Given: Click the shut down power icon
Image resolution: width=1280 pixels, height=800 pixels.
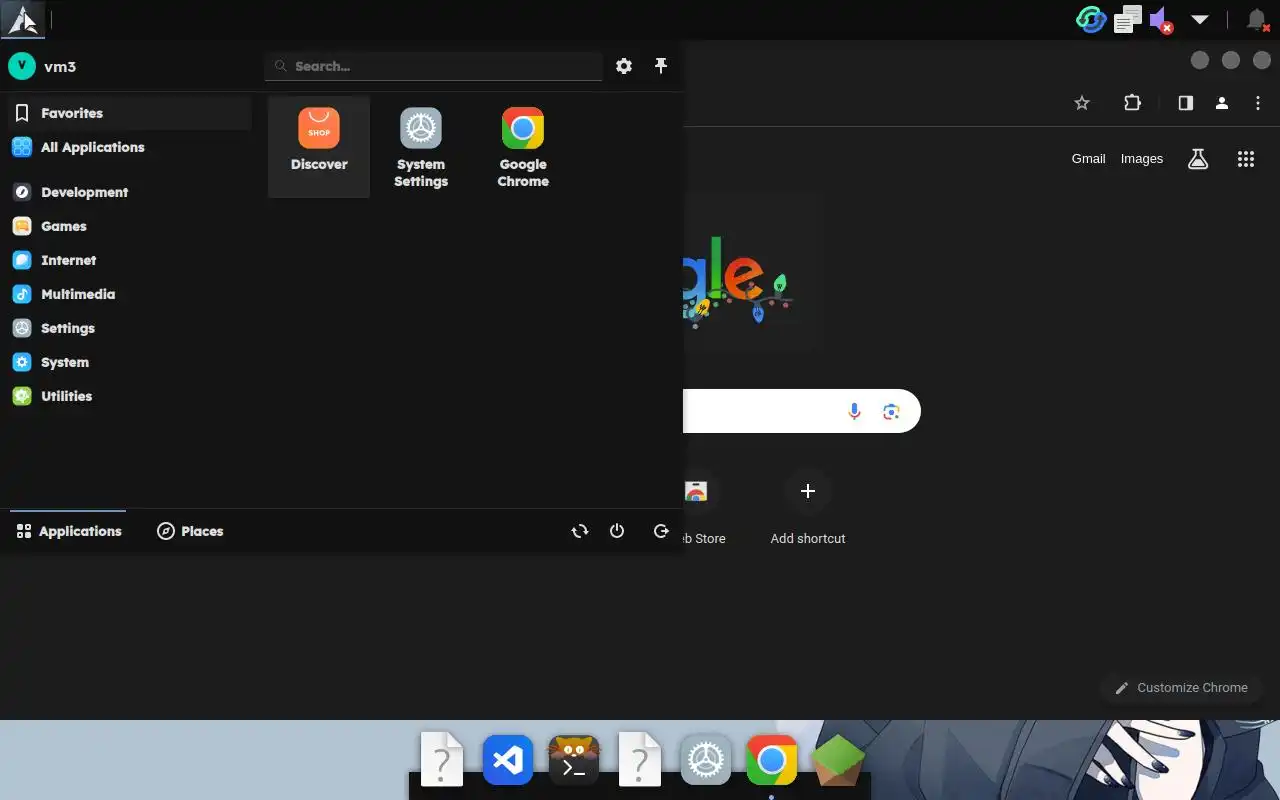Looking at the screenshot, I should tap(617, 531).
